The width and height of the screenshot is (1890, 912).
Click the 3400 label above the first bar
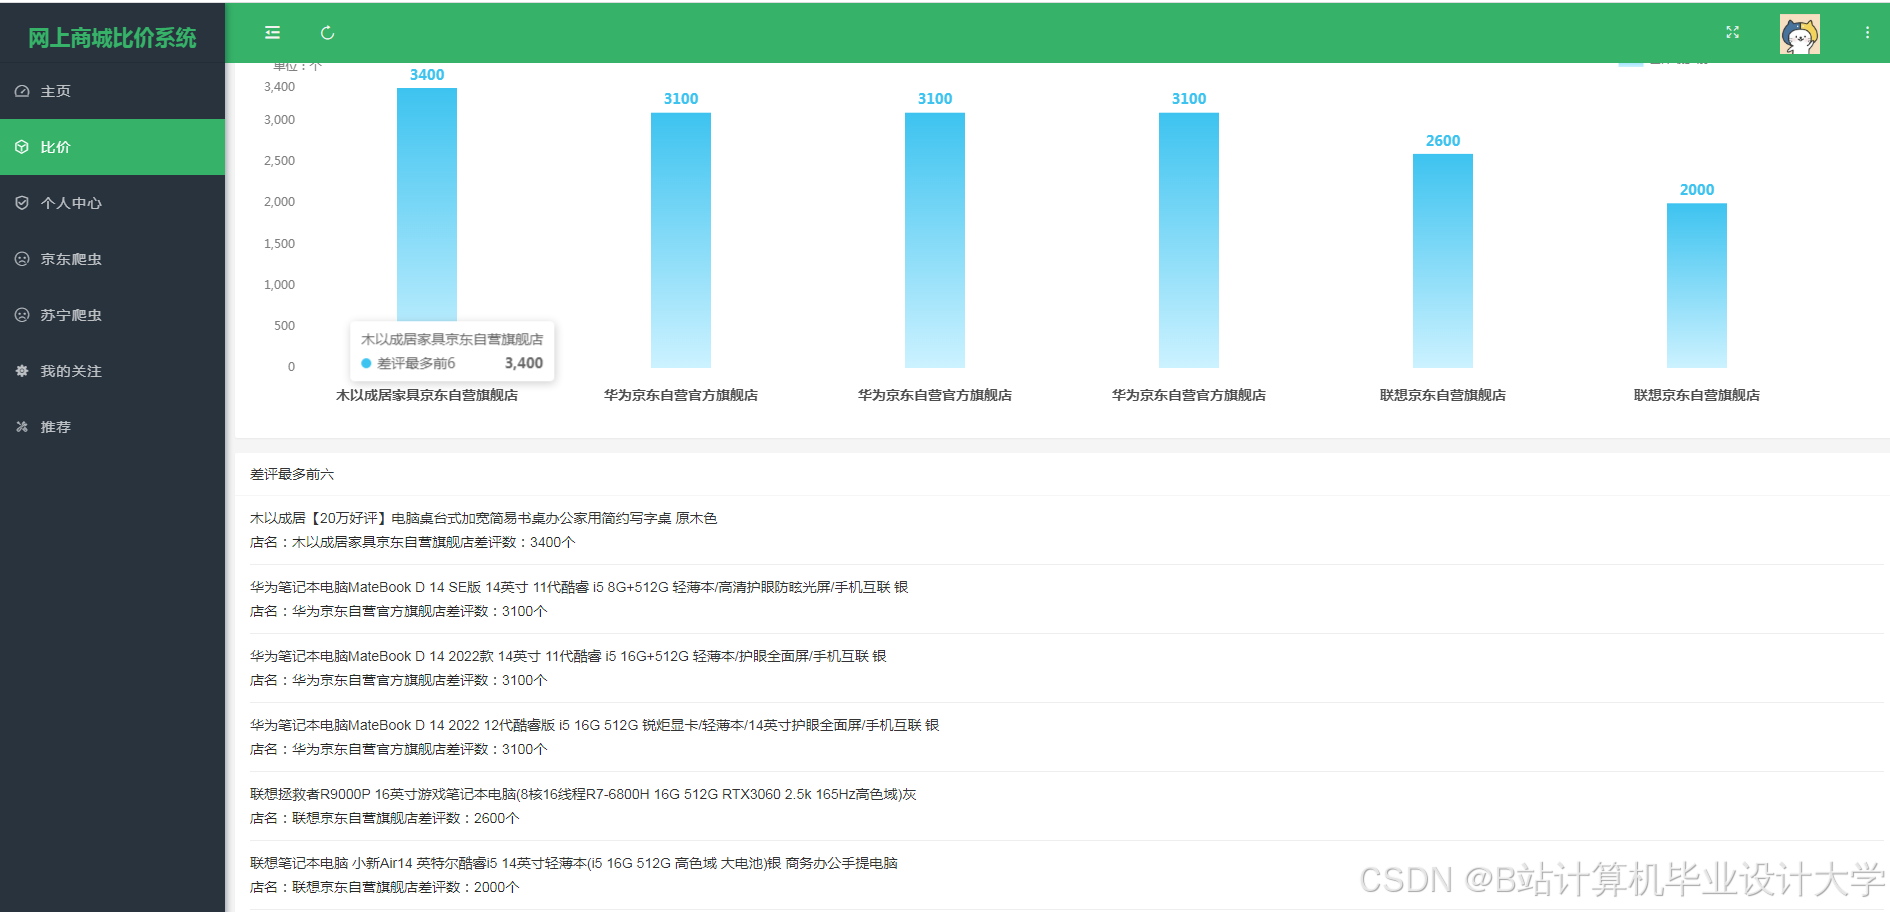[427, 75]
